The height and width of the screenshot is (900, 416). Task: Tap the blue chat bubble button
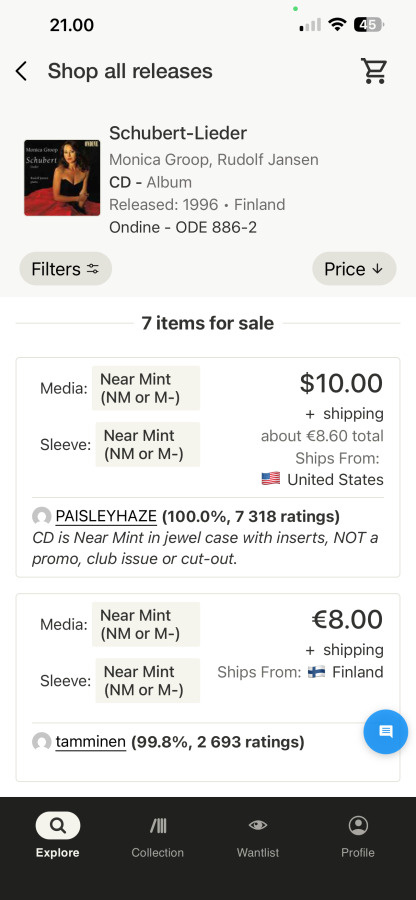[386, 731]
